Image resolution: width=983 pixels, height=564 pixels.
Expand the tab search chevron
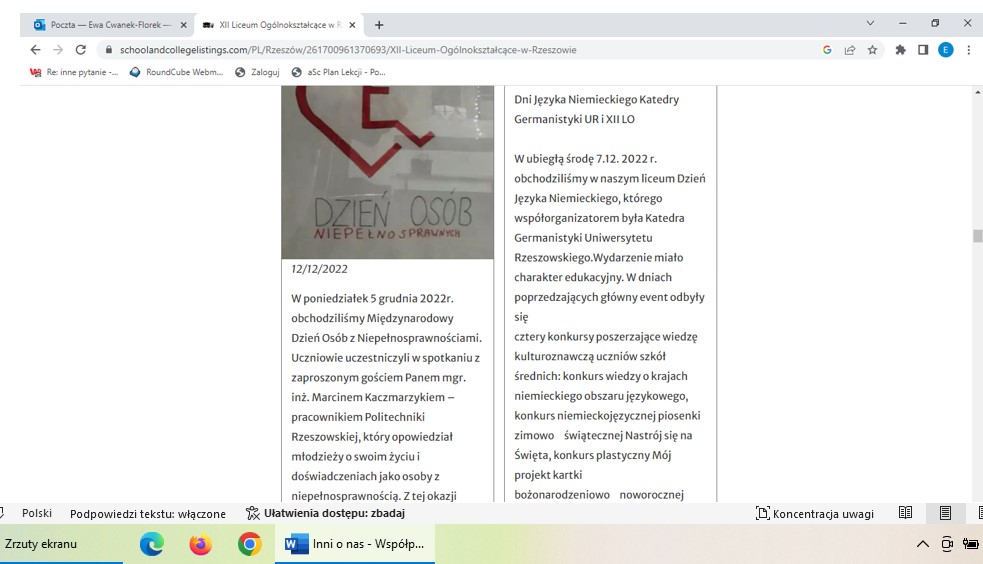click(x=870, y=23)
